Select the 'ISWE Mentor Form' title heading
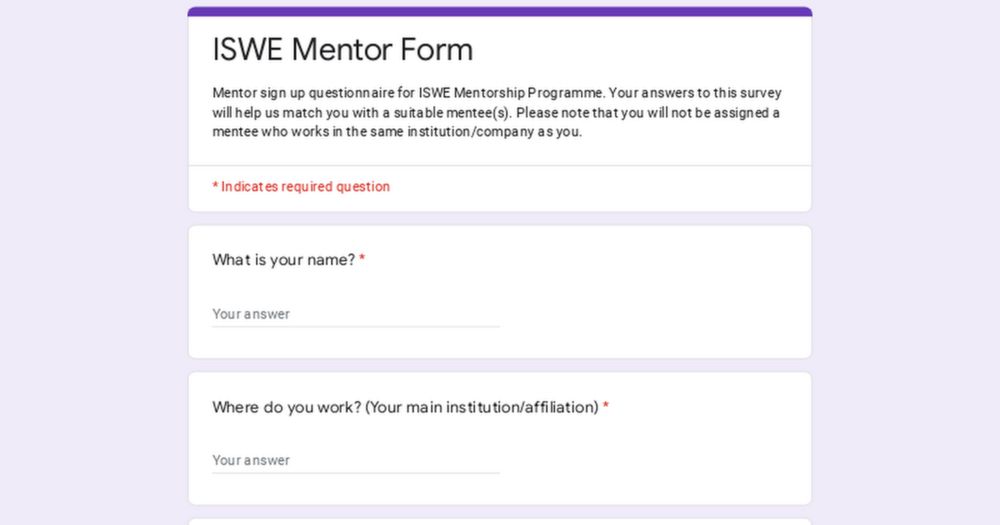This screenshot has width=1000, height=525. [342, 50]
